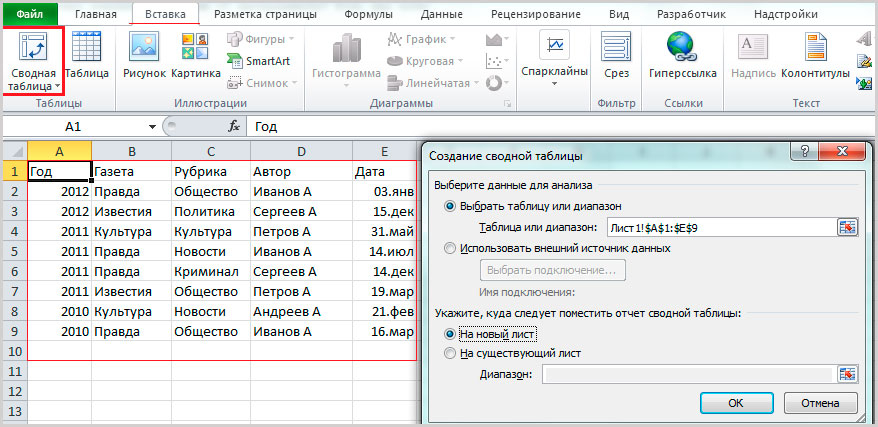Click the Гистограмма chart icon
878x427 pixels.
[x=346, y=49]
